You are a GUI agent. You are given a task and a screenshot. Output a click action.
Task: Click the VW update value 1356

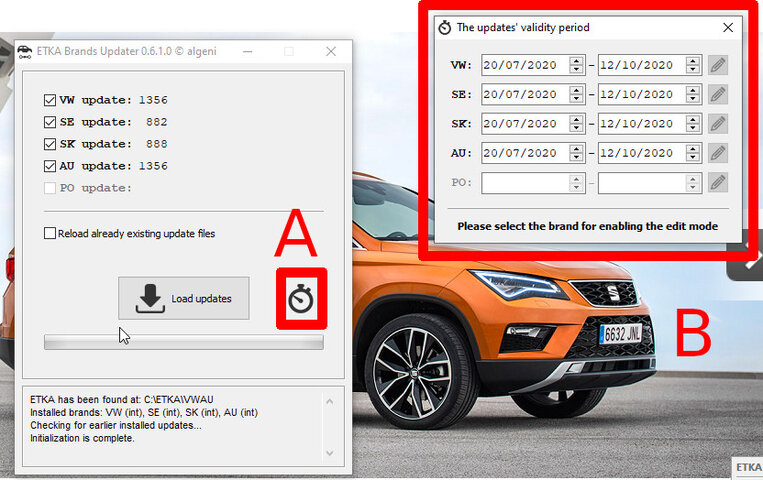click(x=153, y=100)
